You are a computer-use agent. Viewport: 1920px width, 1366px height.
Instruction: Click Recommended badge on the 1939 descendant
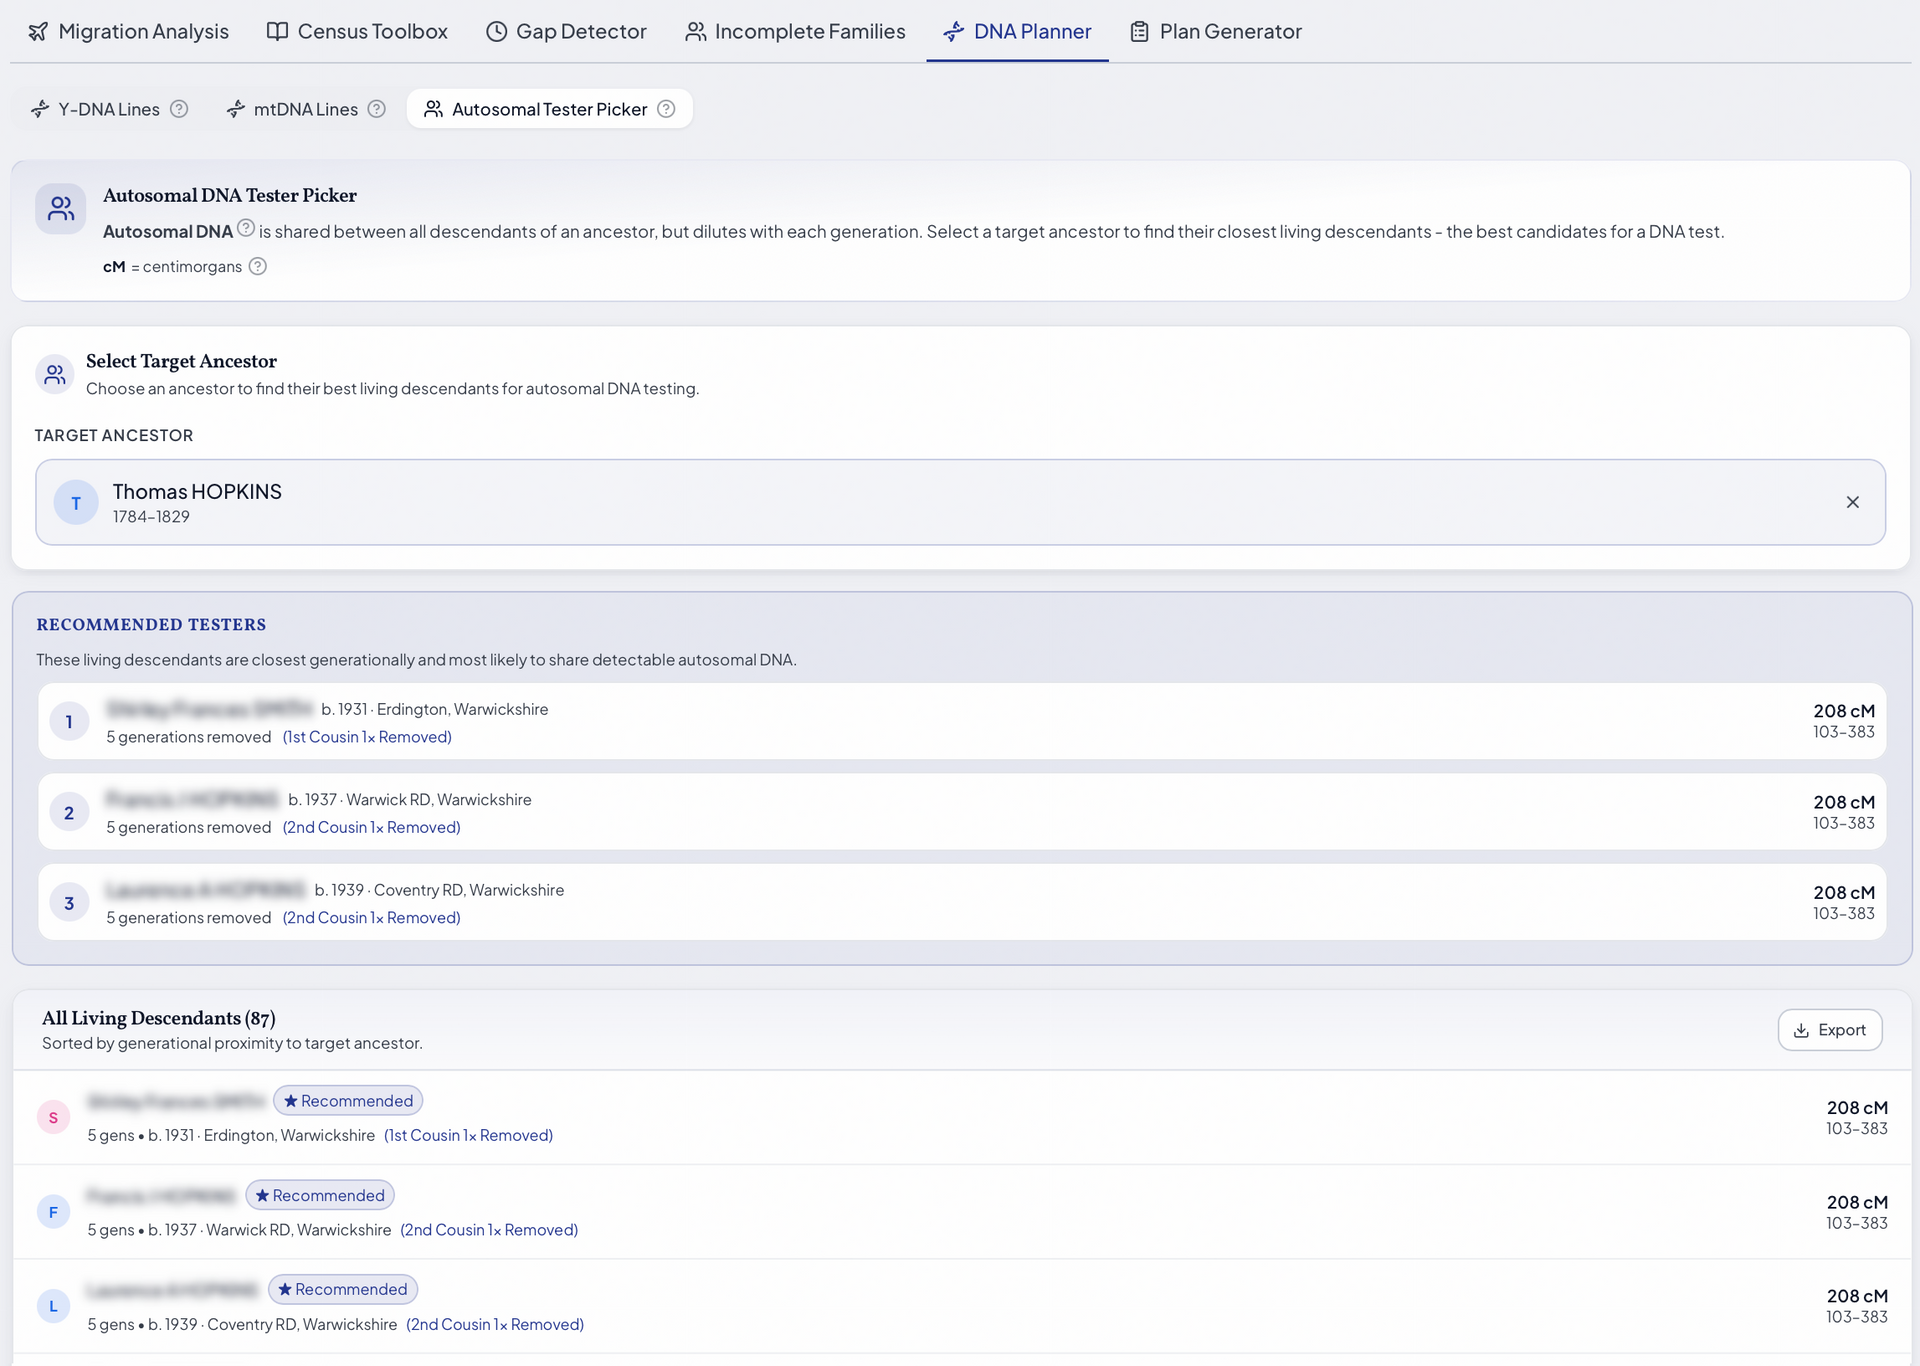point(343,1289)
